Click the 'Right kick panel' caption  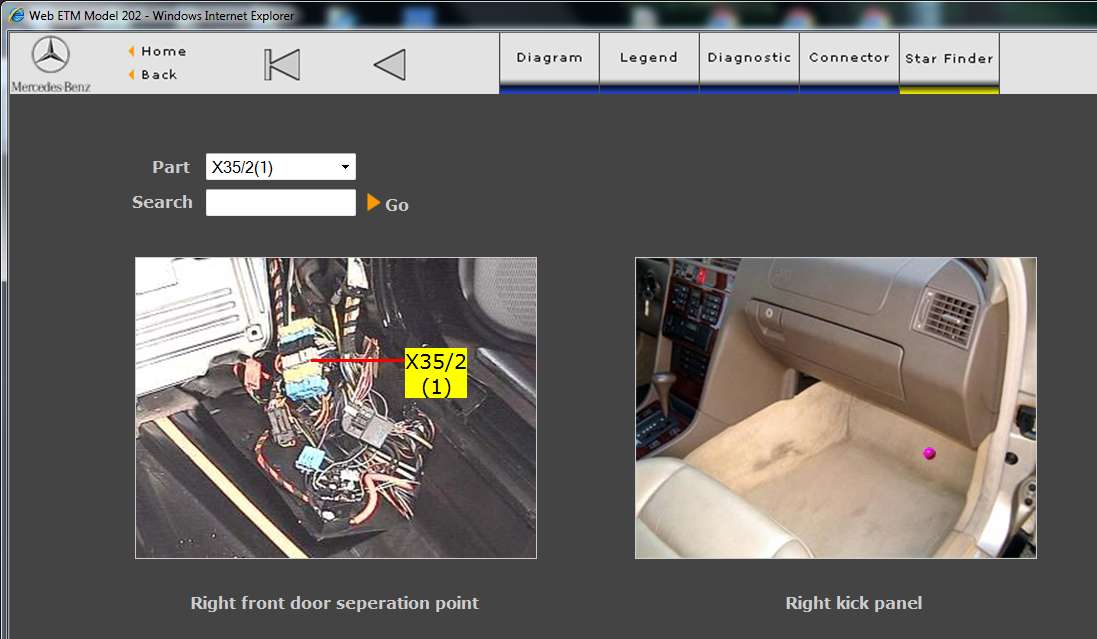coord(854,603)
